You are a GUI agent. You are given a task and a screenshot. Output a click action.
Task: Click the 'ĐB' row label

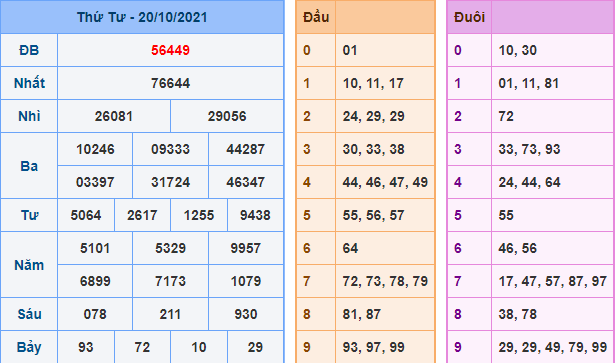(x=29, y=50)
